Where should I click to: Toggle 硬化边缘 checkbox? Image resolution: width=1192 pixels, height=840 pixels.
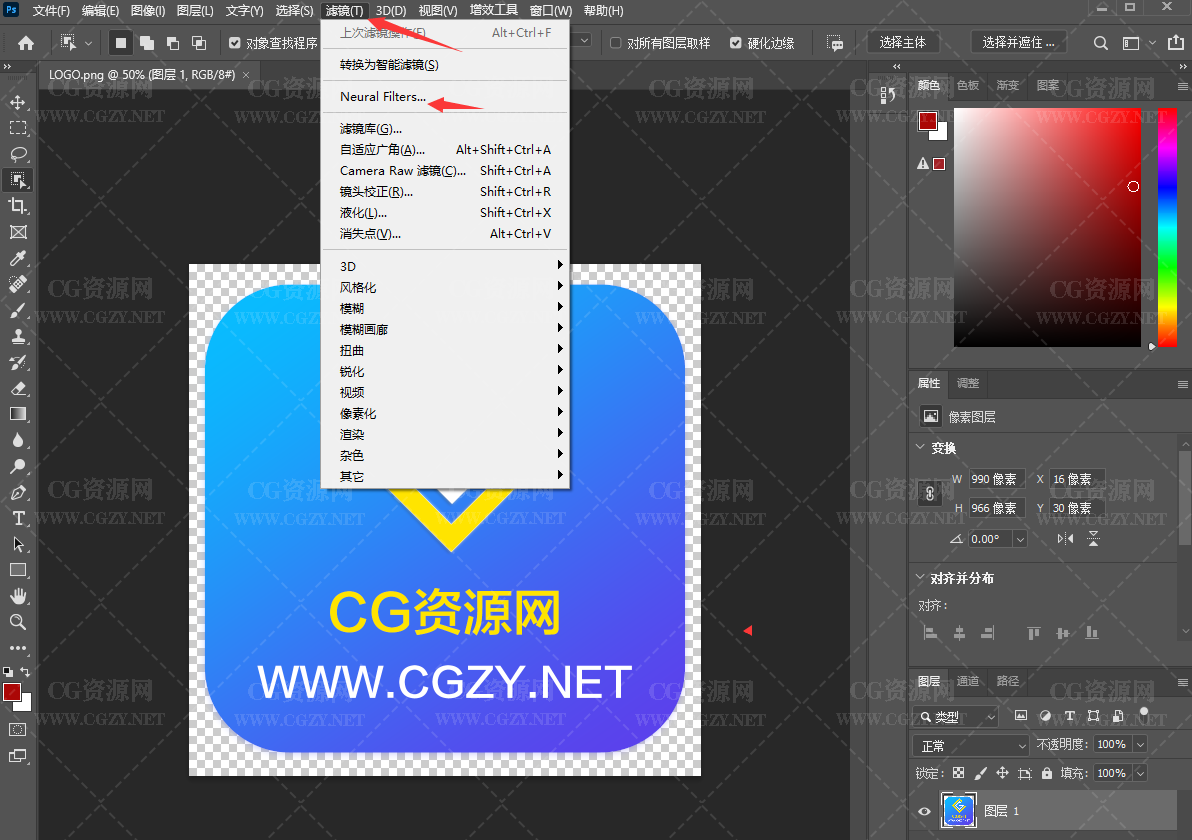point(735,43)
